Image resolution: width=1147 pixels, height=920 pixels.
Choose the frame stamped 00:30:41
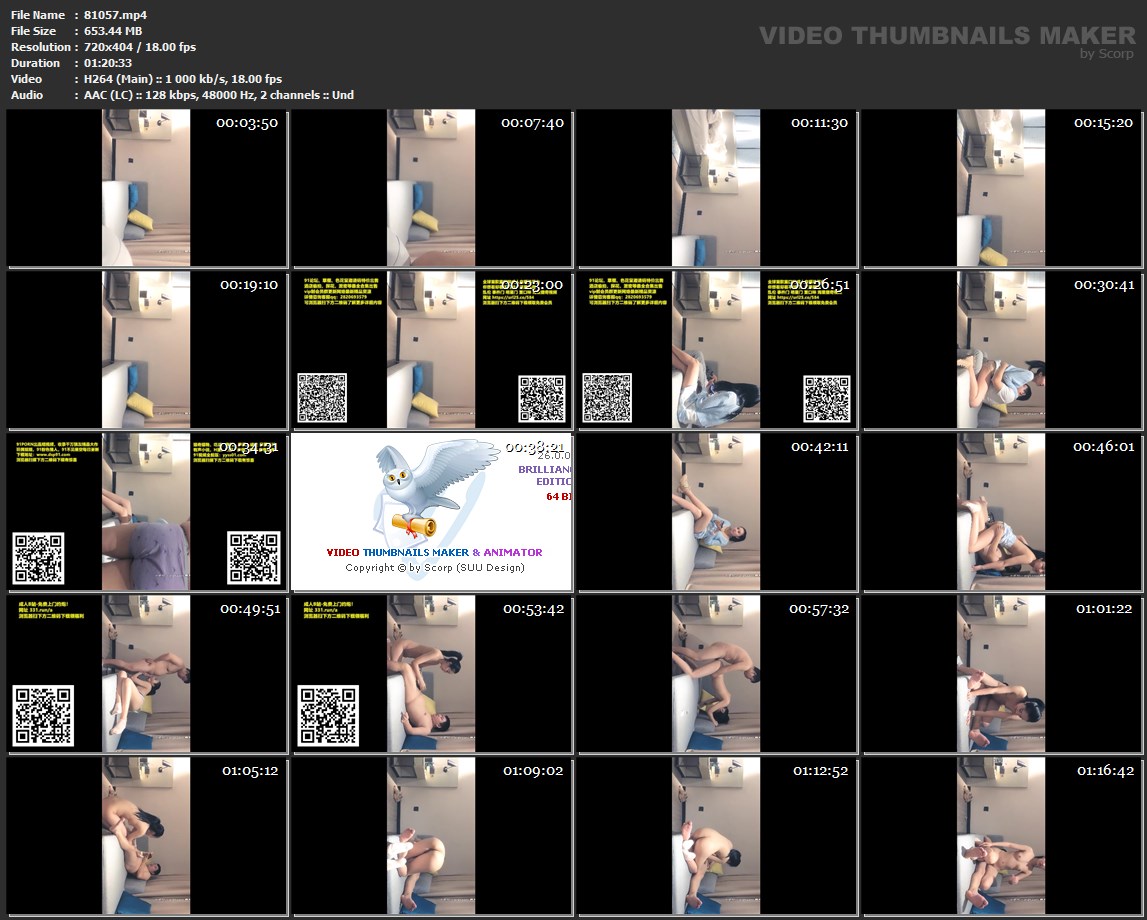[x=1001, y=350]
